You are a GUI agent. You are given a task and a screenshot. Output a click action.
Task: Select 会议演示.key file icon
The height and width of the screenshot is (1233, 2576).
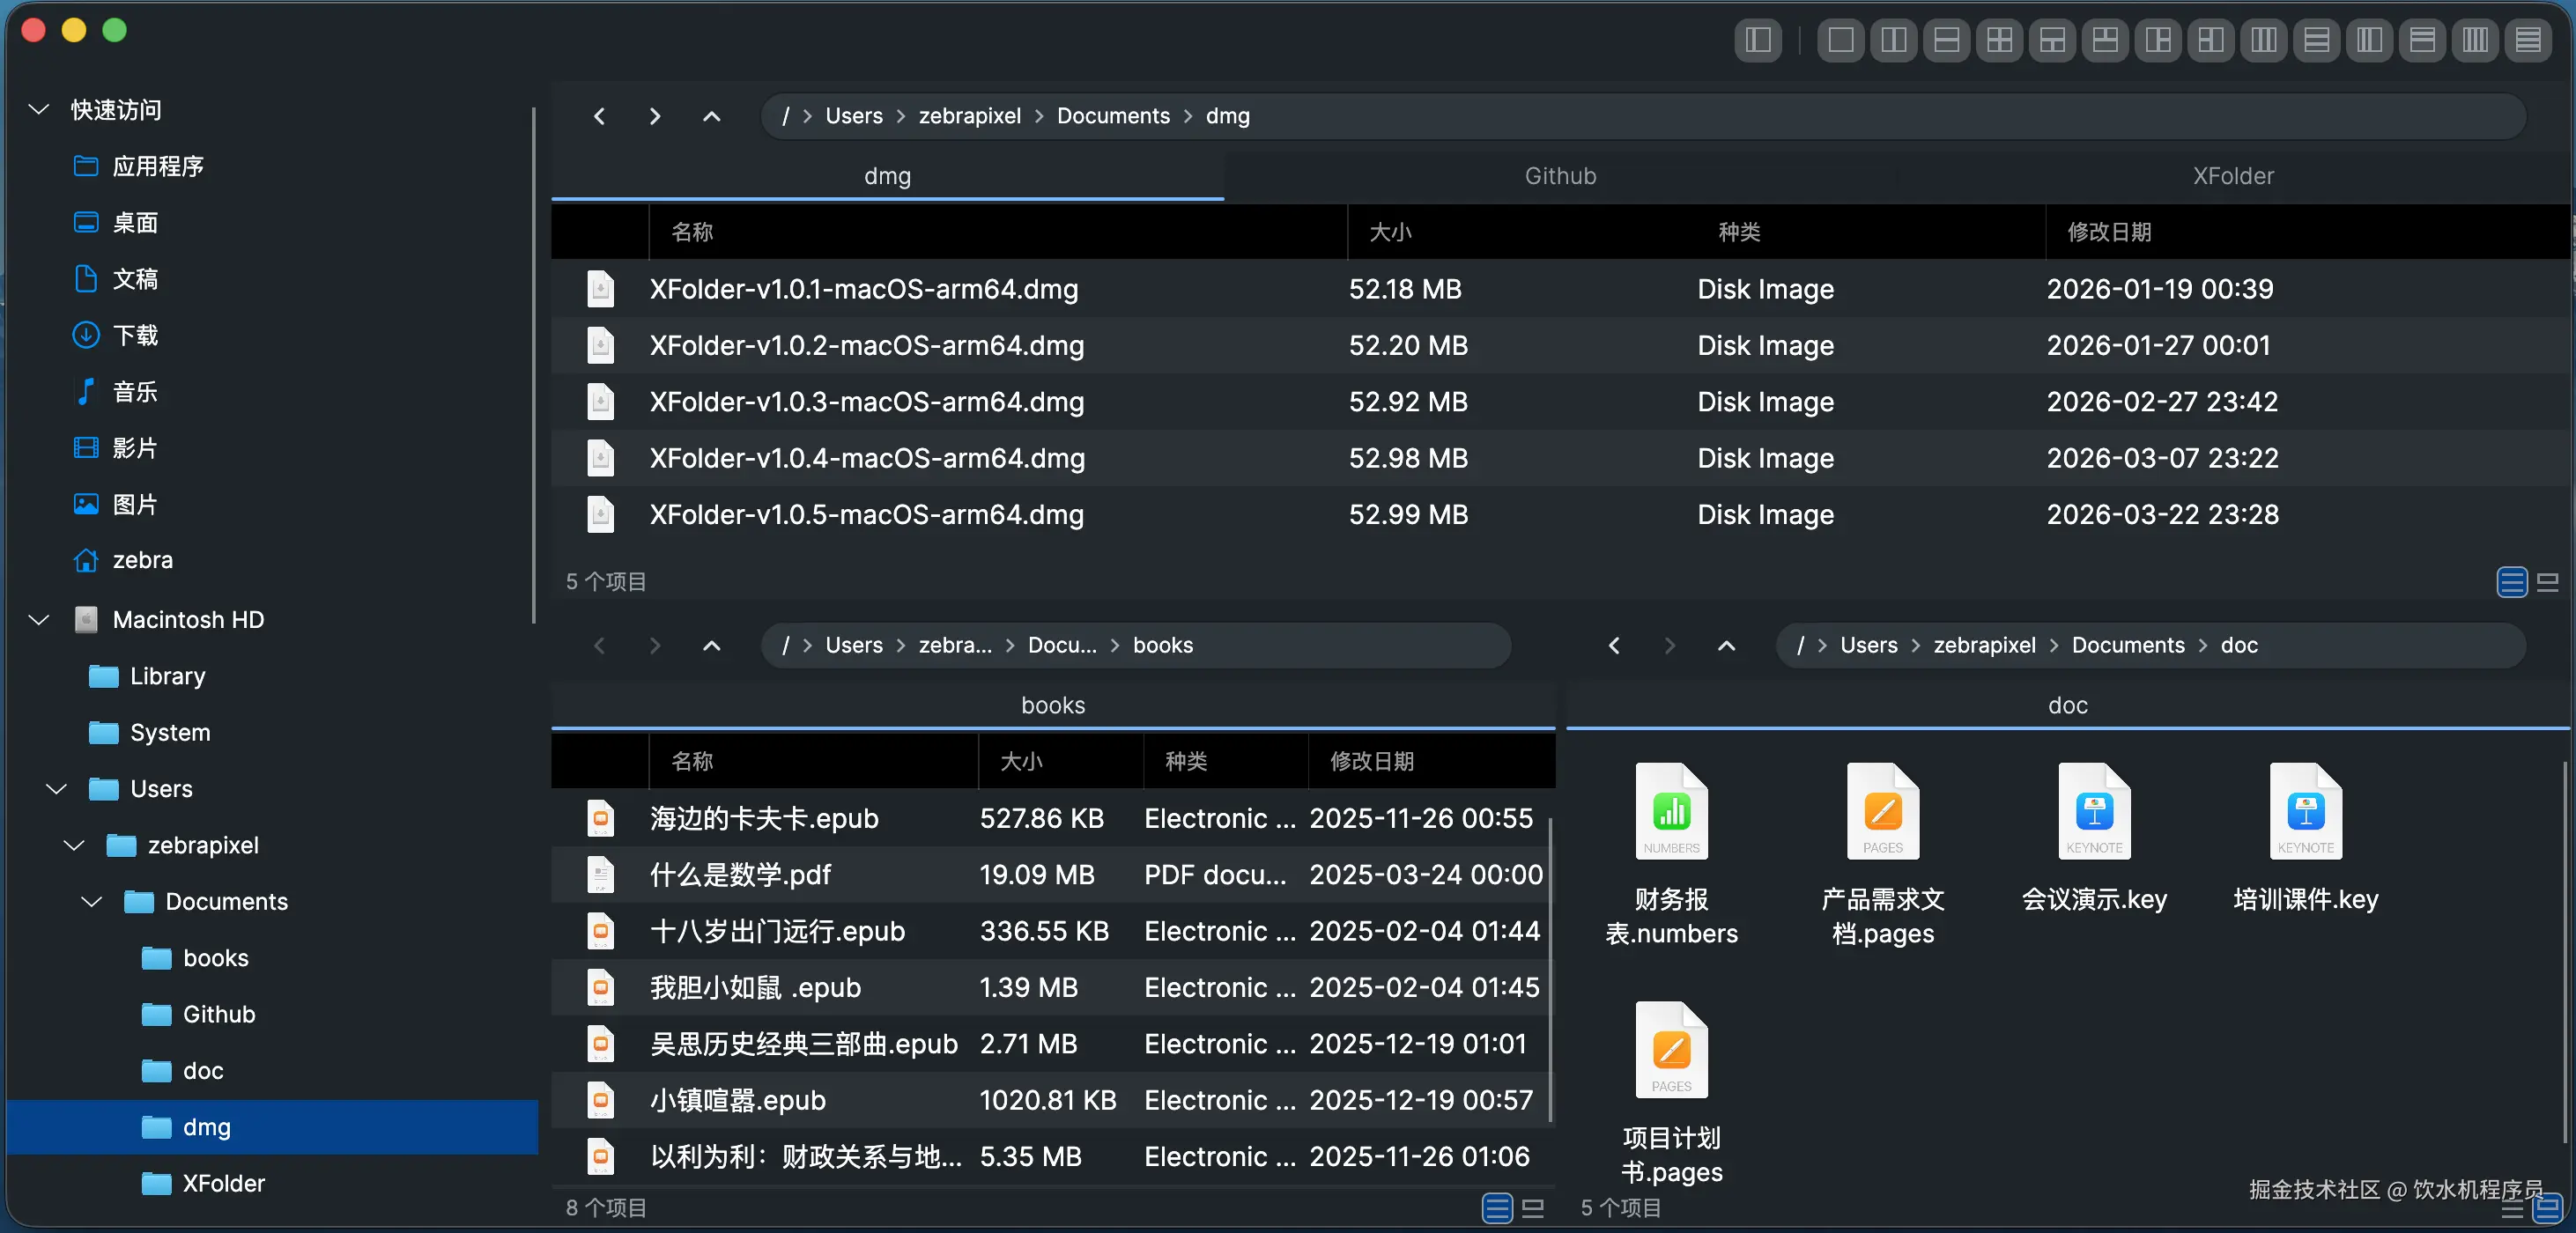[x=2094, y=811]
